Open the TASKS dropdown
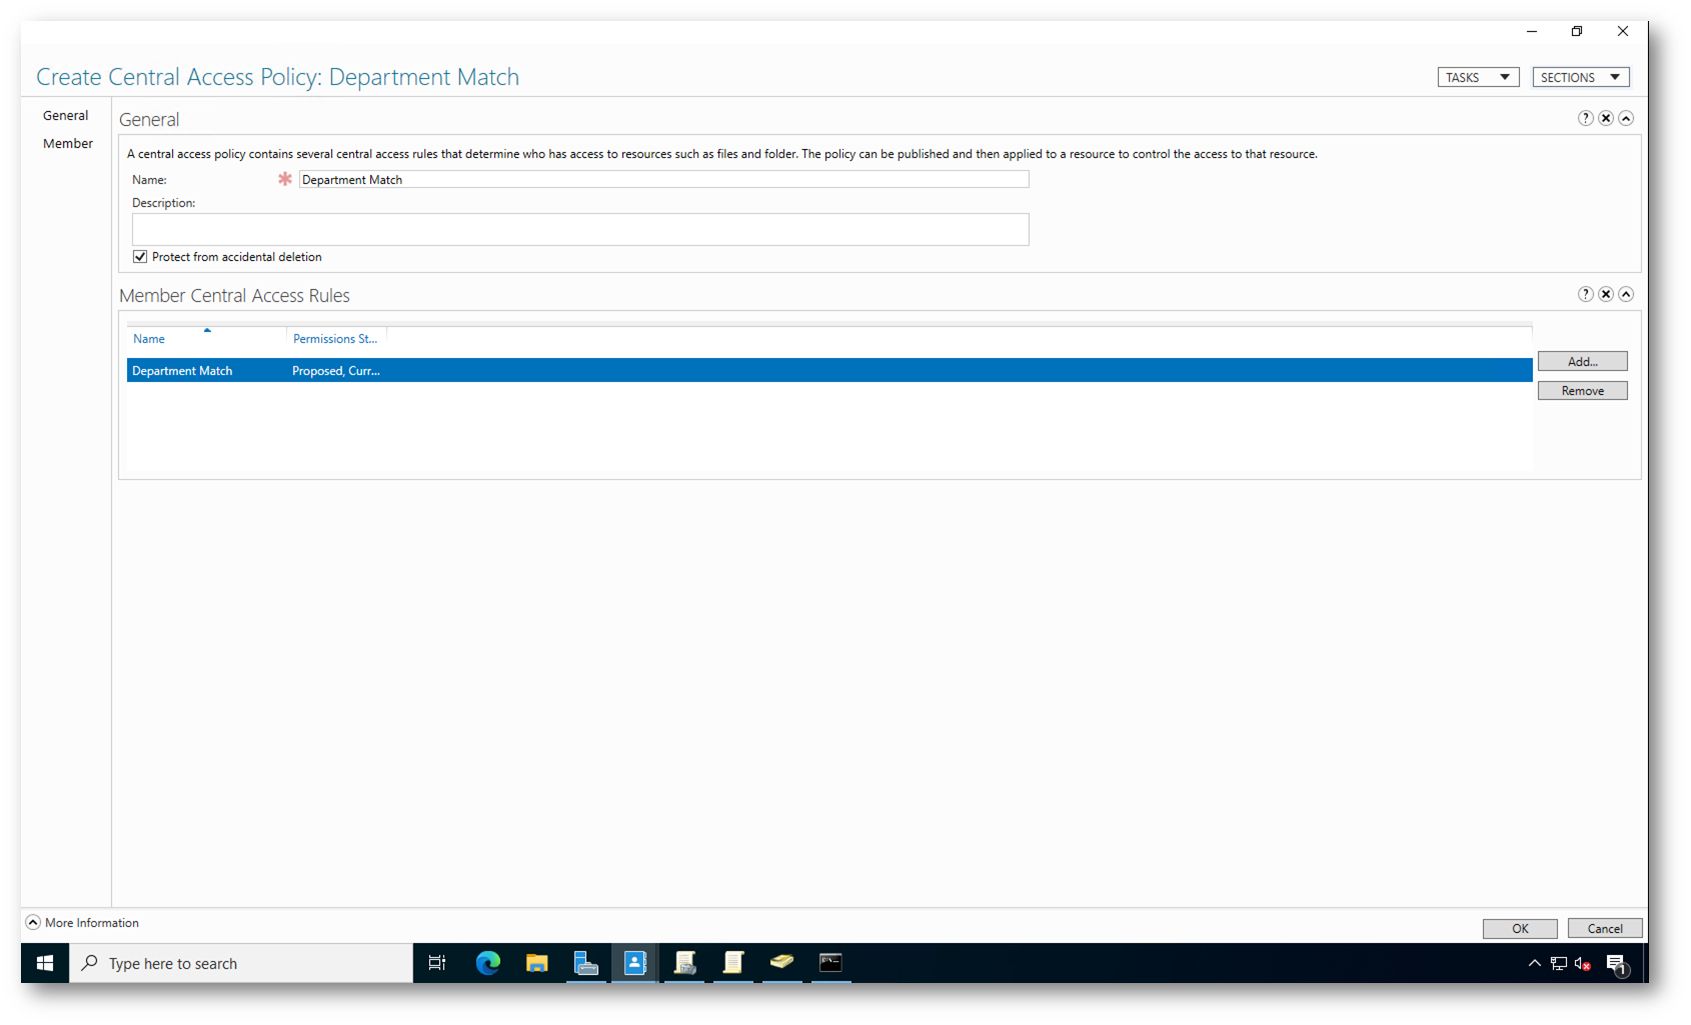The image size is (1691, 1025). 1478,77
